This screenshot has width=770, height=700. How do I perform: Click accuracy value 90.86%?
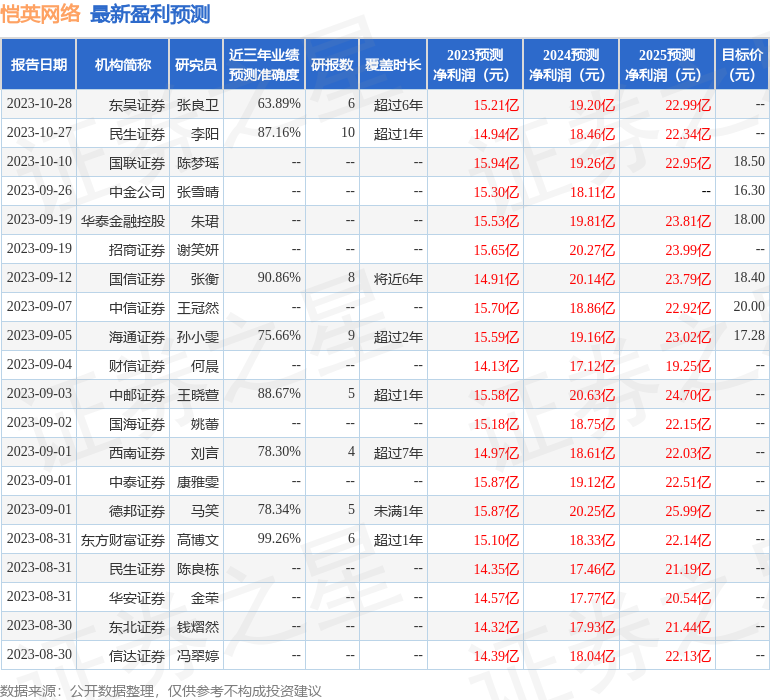[x=279, y=278]
